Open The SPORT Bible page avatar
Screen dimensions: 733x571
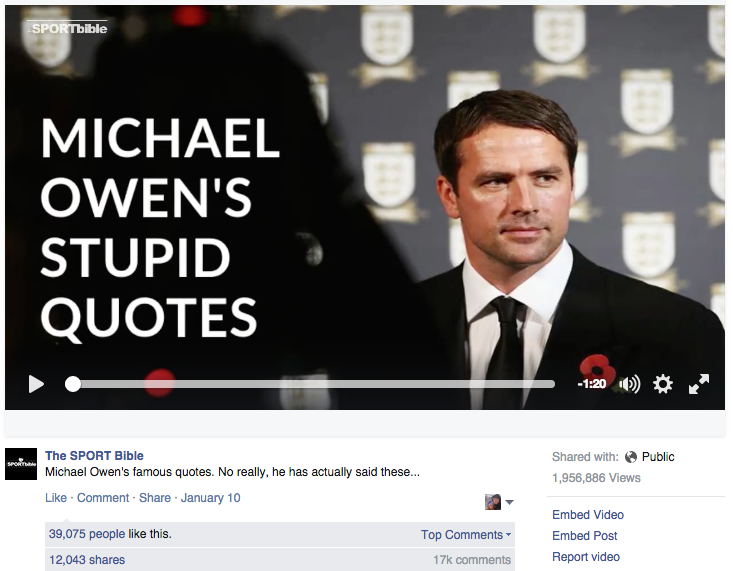[x=21, y=464]
